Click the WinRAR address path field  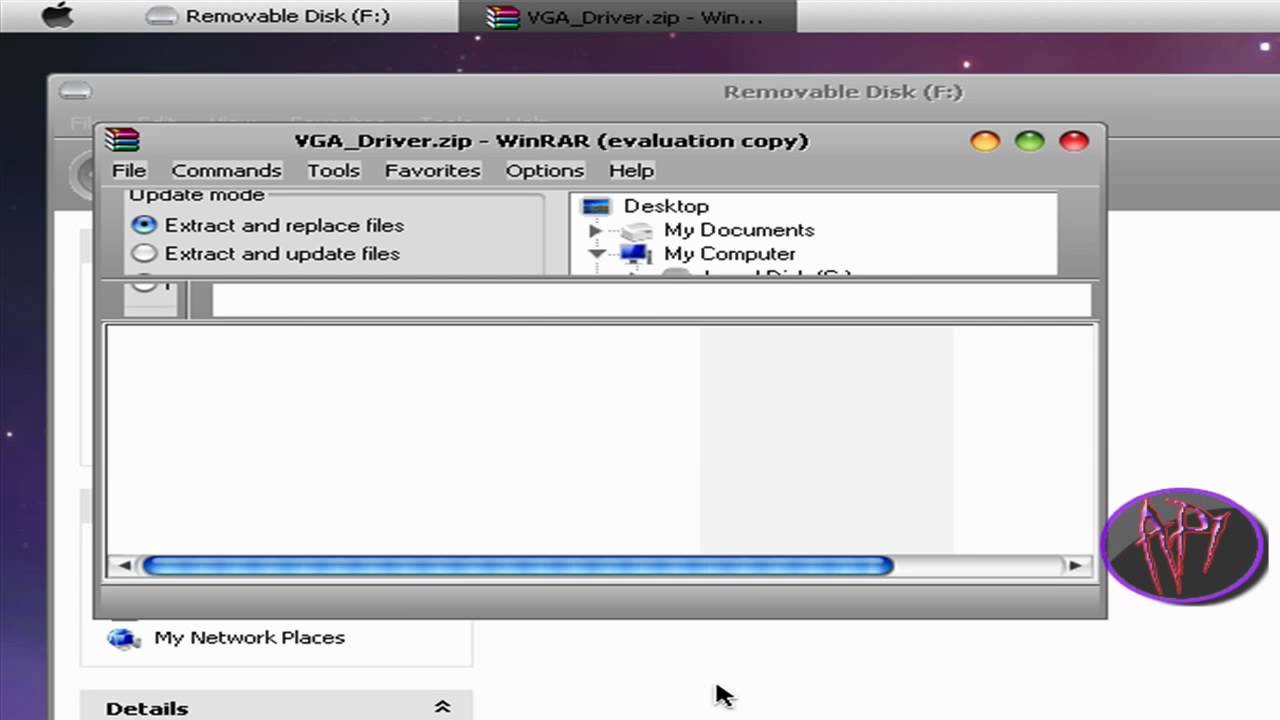pos(651,300)
